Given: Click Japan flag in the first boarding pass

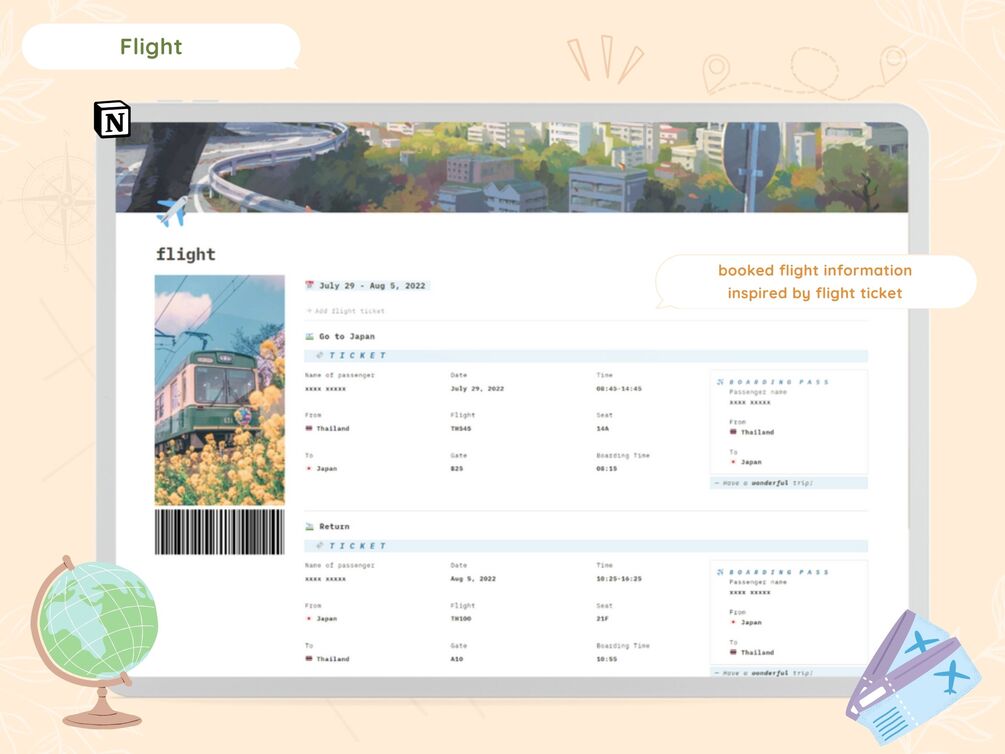Looking at the screenshot, I should (733, 462).
